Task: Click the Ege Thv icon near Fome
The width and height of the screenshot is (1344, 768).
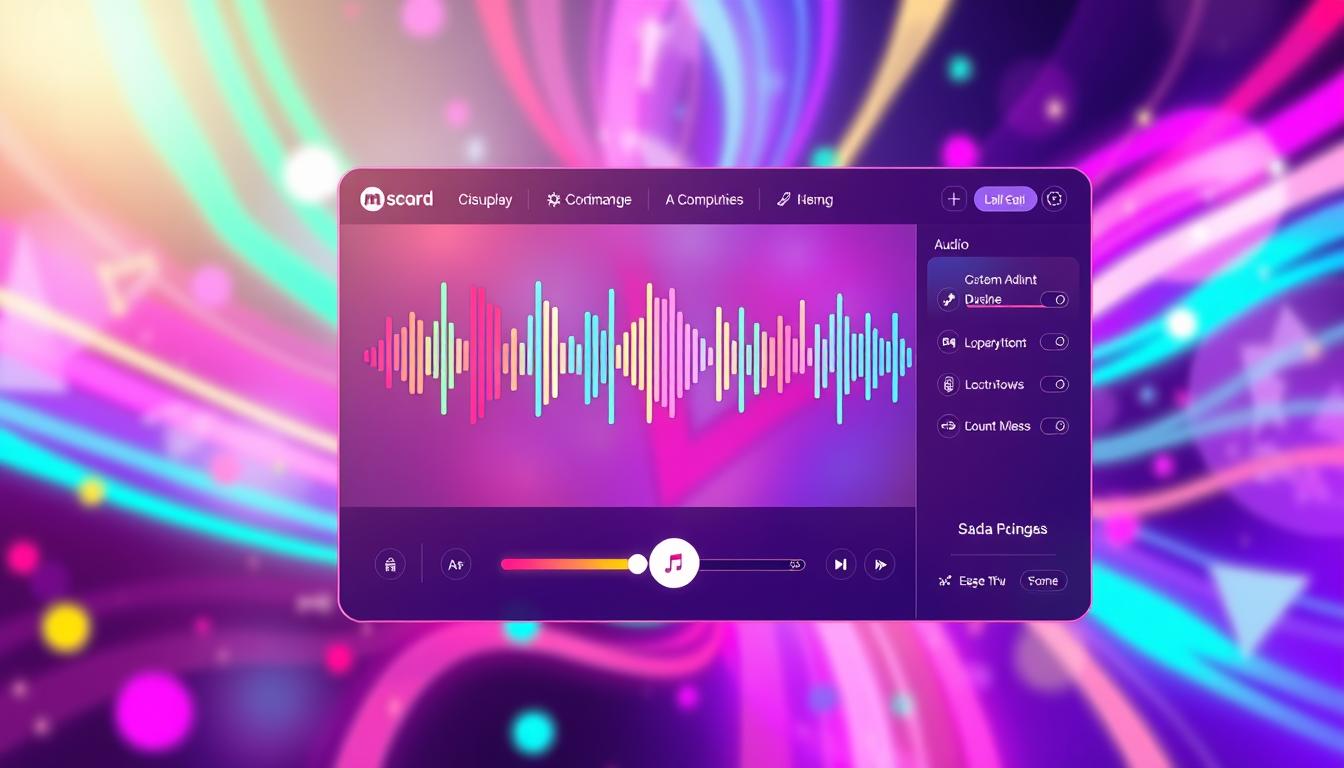Action: tap(944, 580)
